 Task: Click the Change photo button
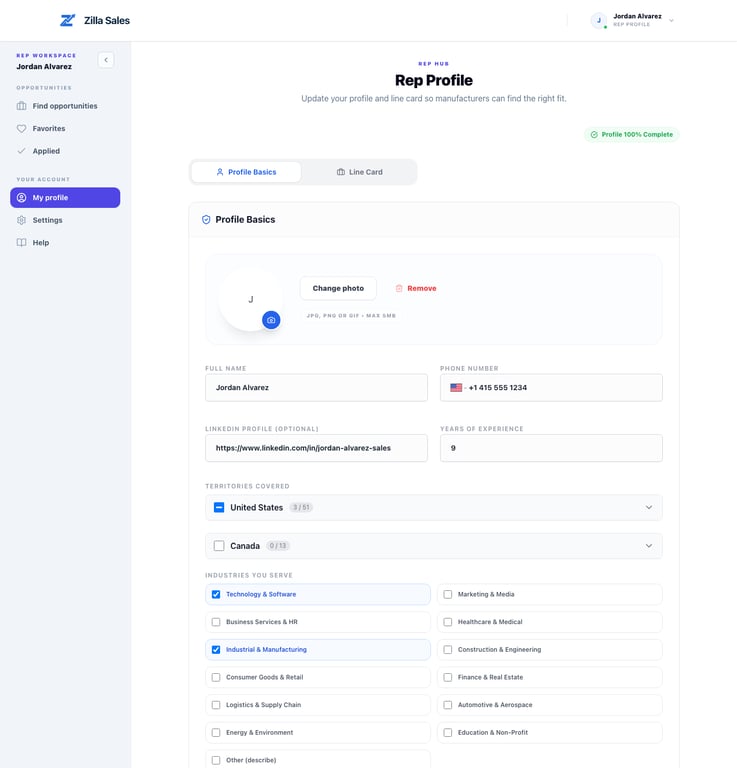(x=338, y=288)
